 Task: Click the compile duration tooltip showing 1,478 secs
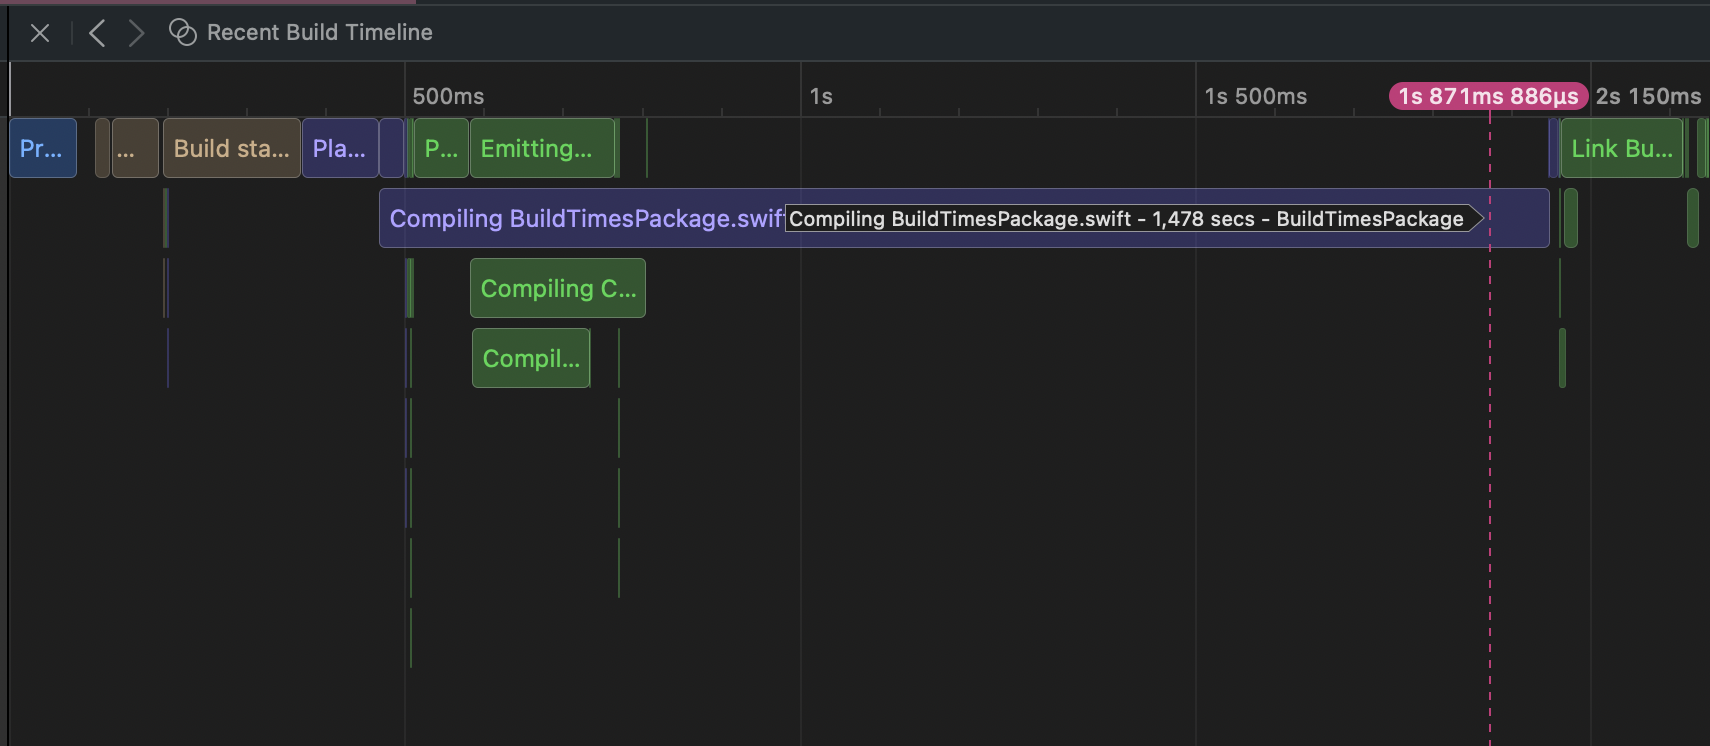[1126, 219]
